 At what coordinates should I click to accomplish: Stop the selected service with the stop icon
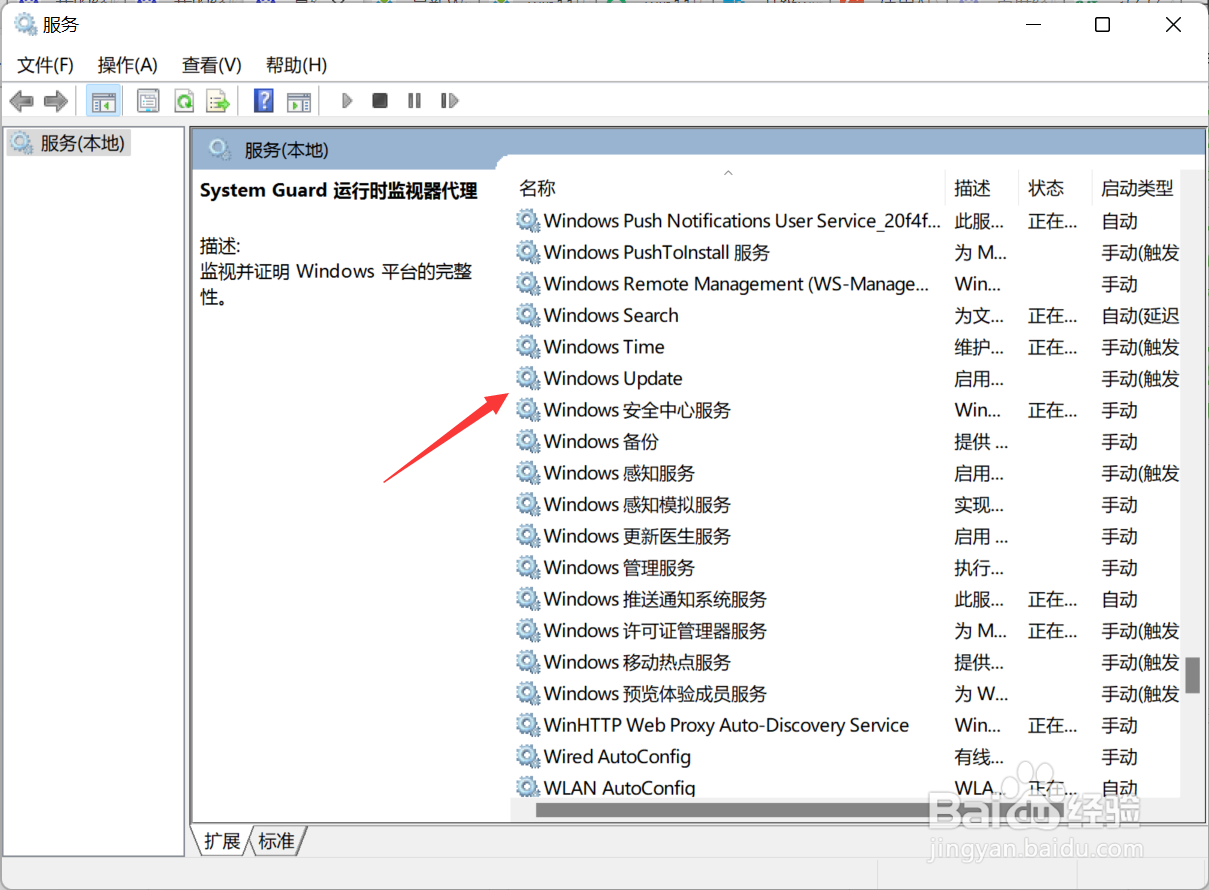click(380, 100)
